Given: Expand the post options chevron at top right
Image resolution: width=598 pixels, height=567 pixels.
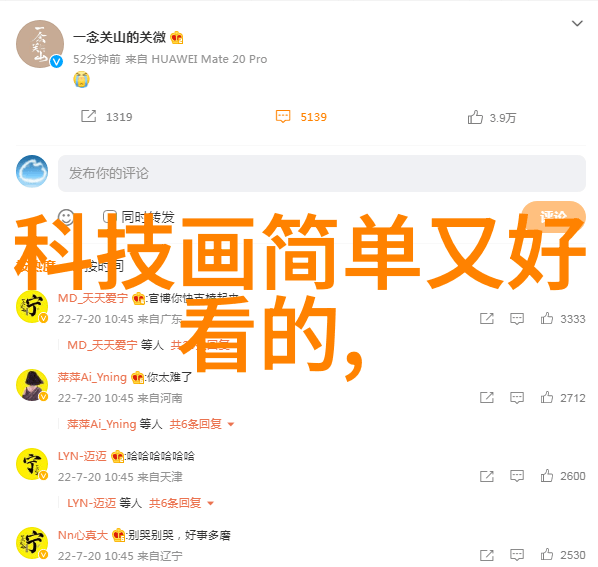Looking at the screenshot, I should coord(577,24).
